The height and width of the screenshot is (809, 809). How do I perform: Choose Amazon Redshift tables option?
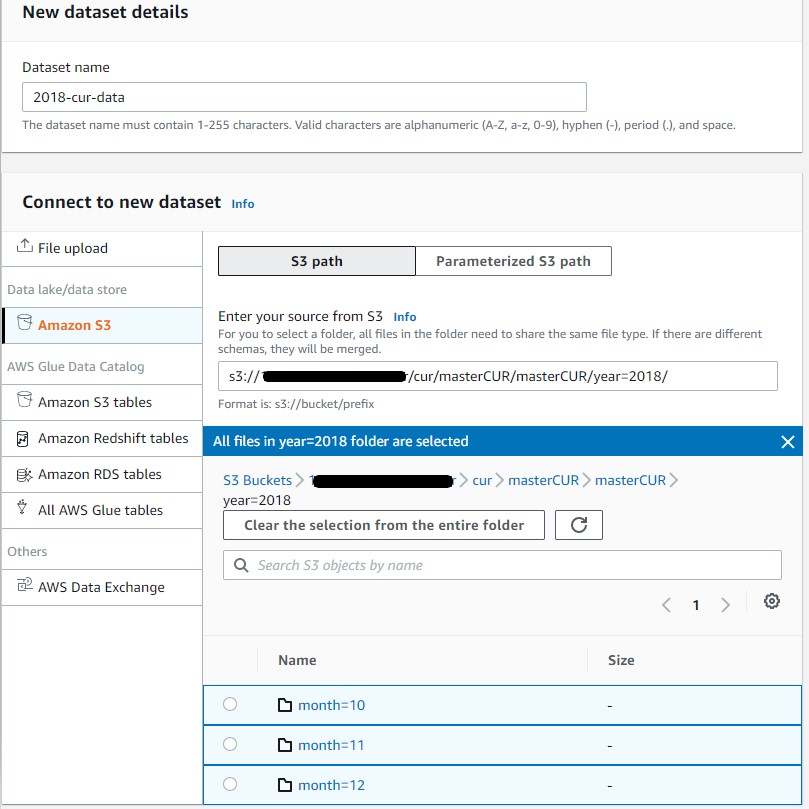[102, 439]
